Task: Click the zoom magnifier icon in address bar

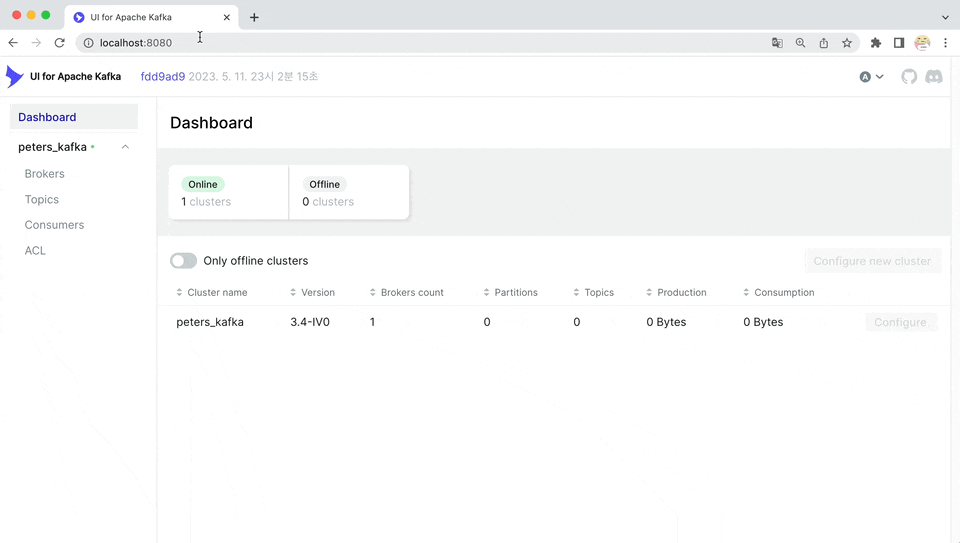Action: point(800,43)
